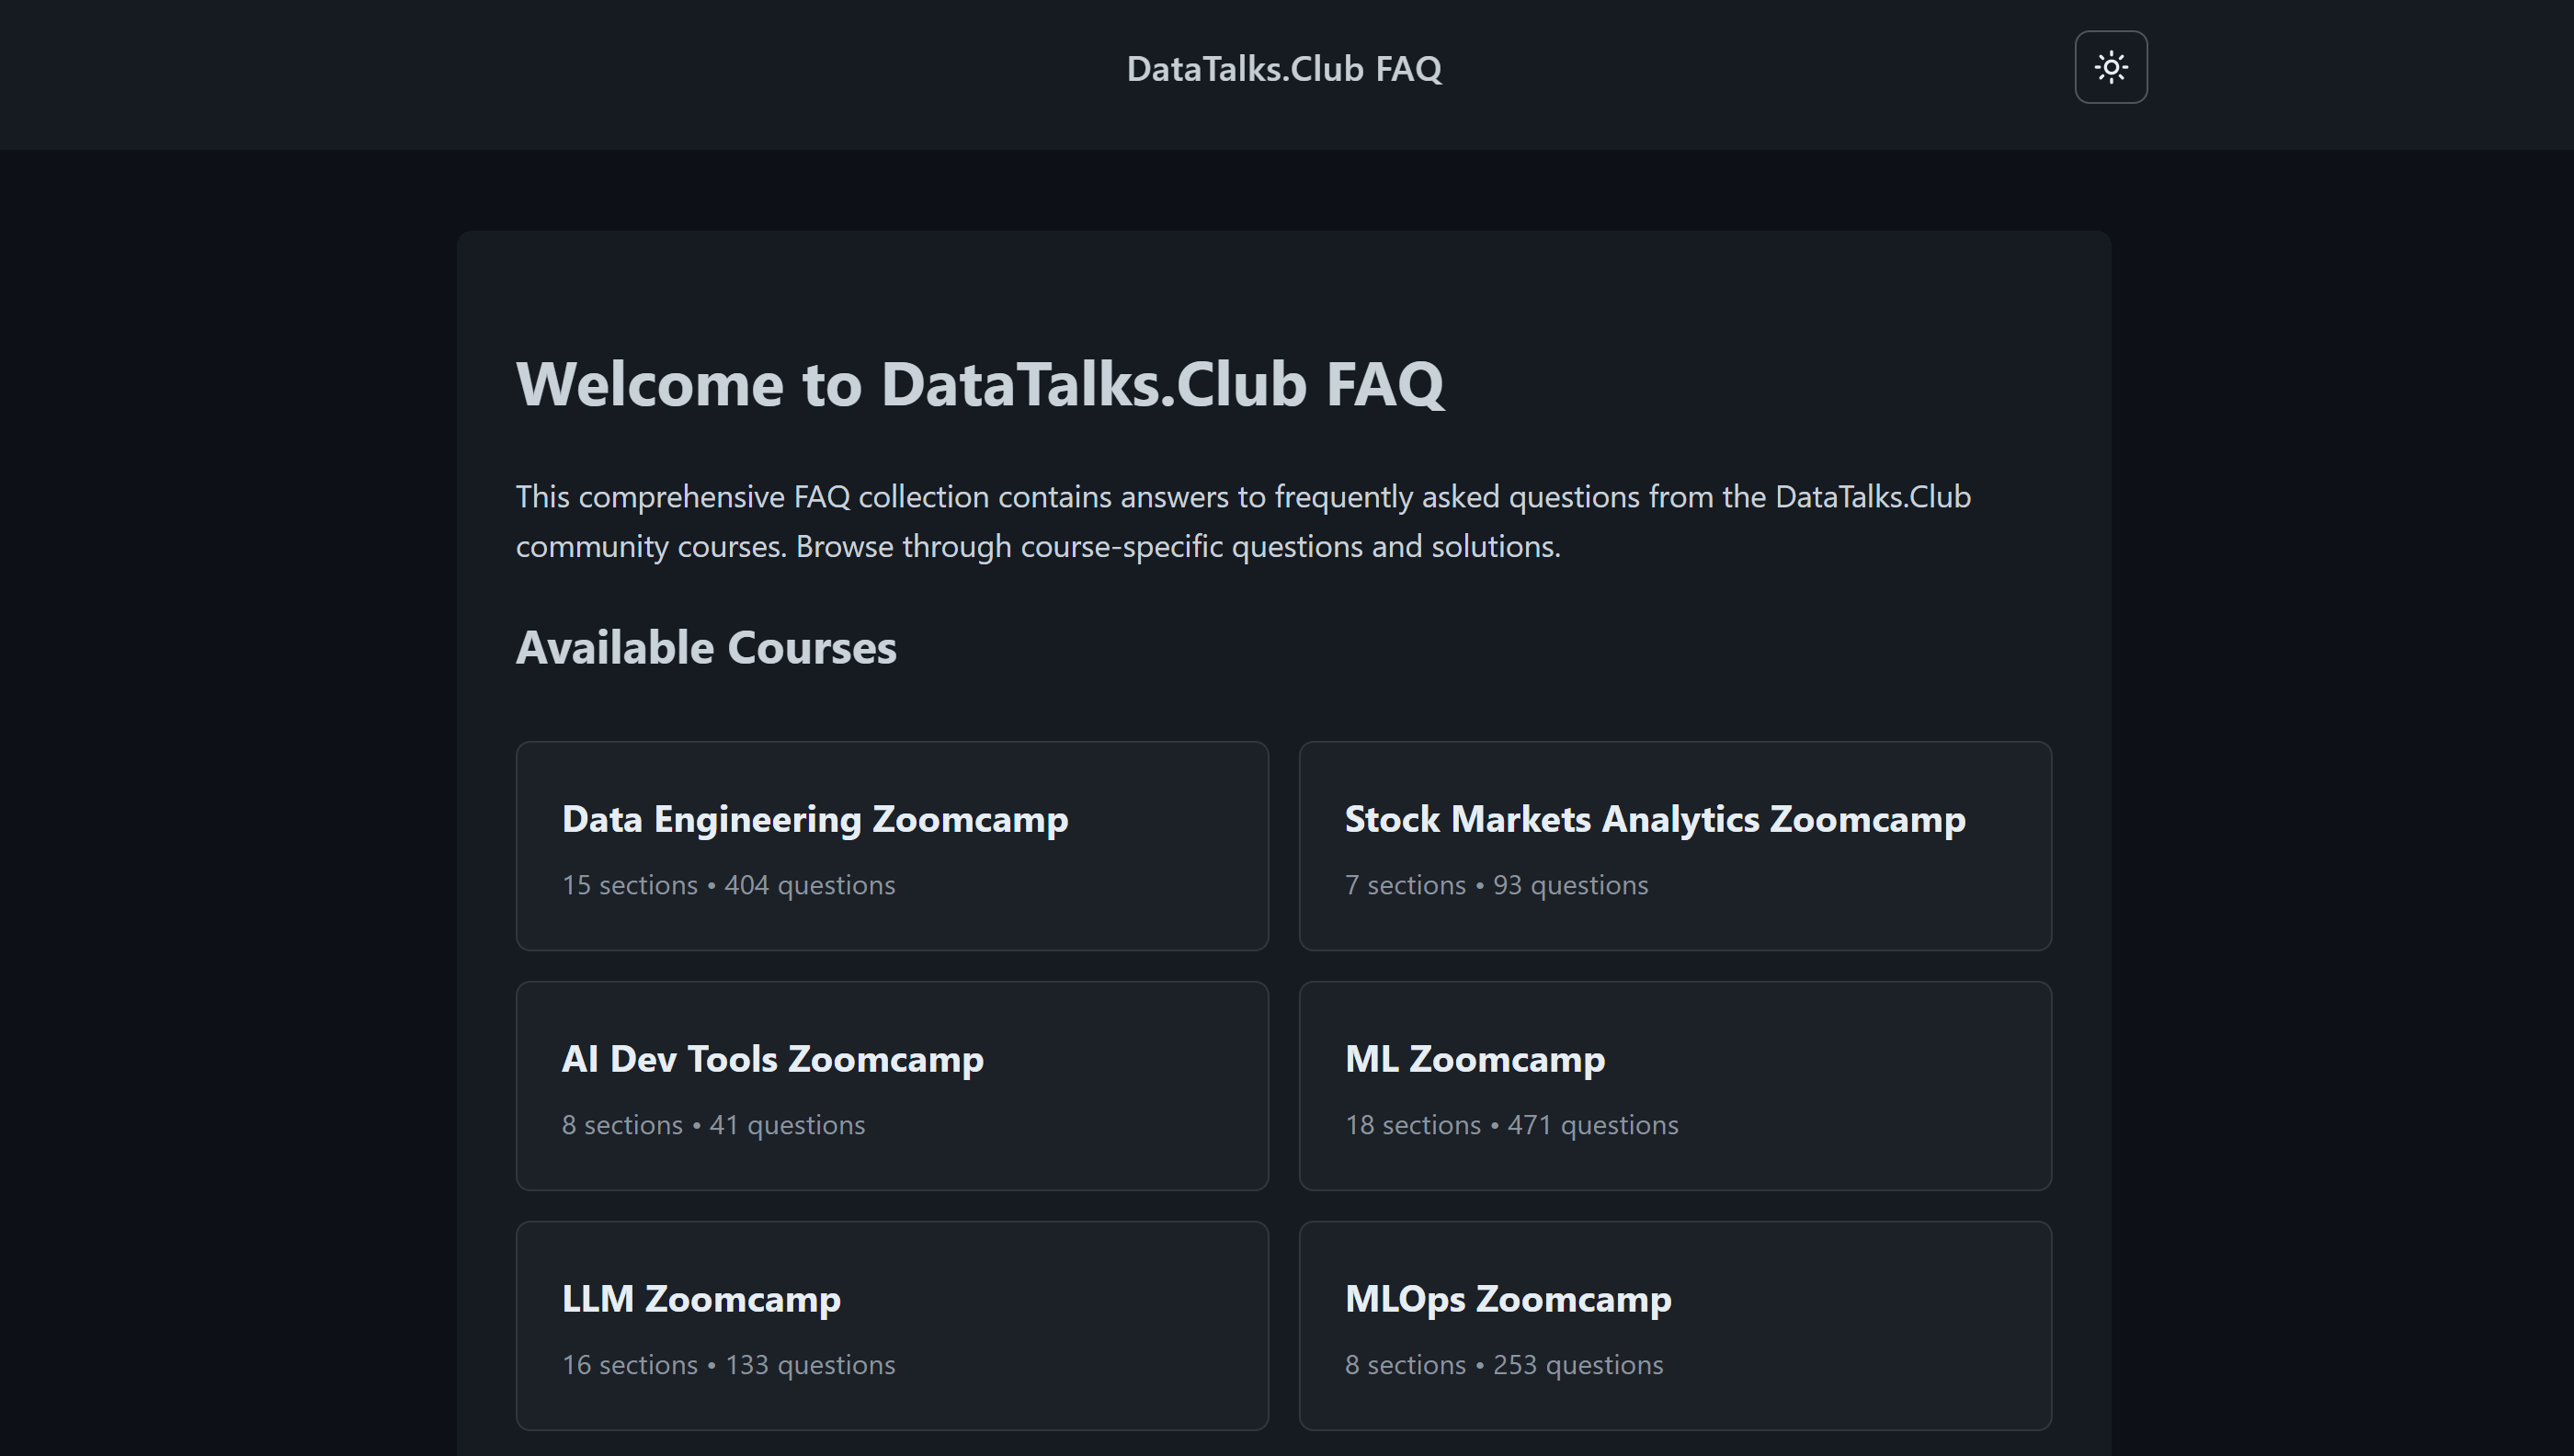Click the '16 sections • 133 questions' text
The width and height of the screenshot is (2574, 1456).
click(x=728, y=1365)
